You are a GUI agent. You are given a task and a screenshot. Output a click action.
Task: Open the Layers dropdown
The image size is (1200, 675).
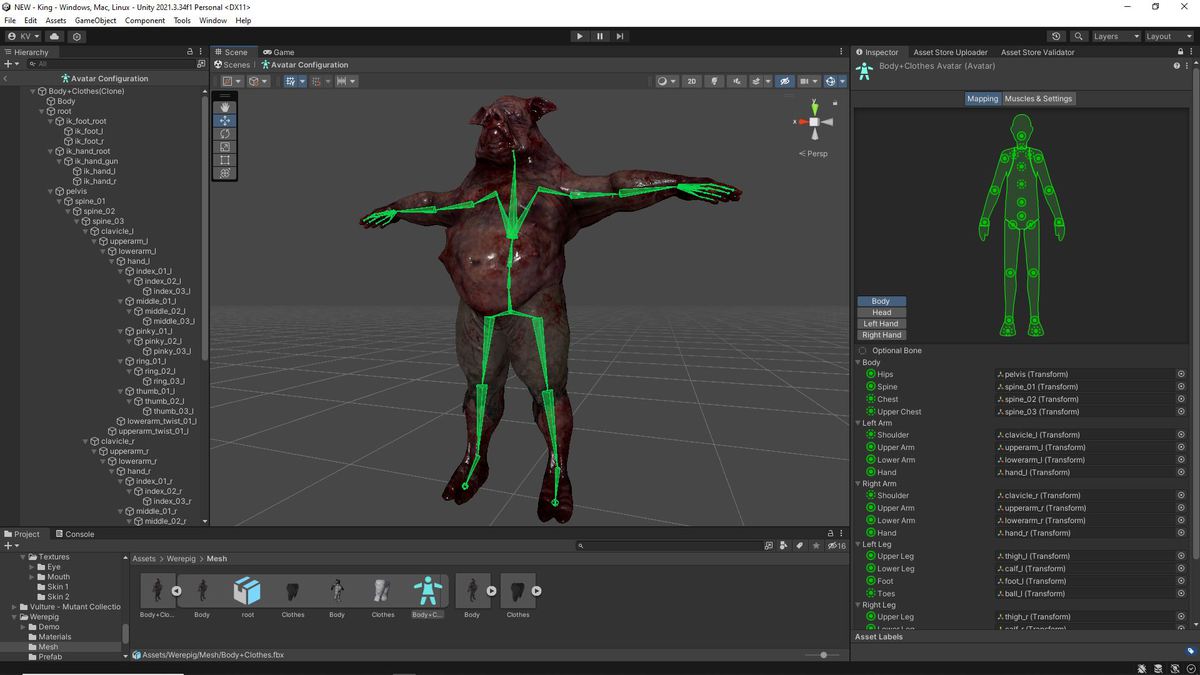1116,36
